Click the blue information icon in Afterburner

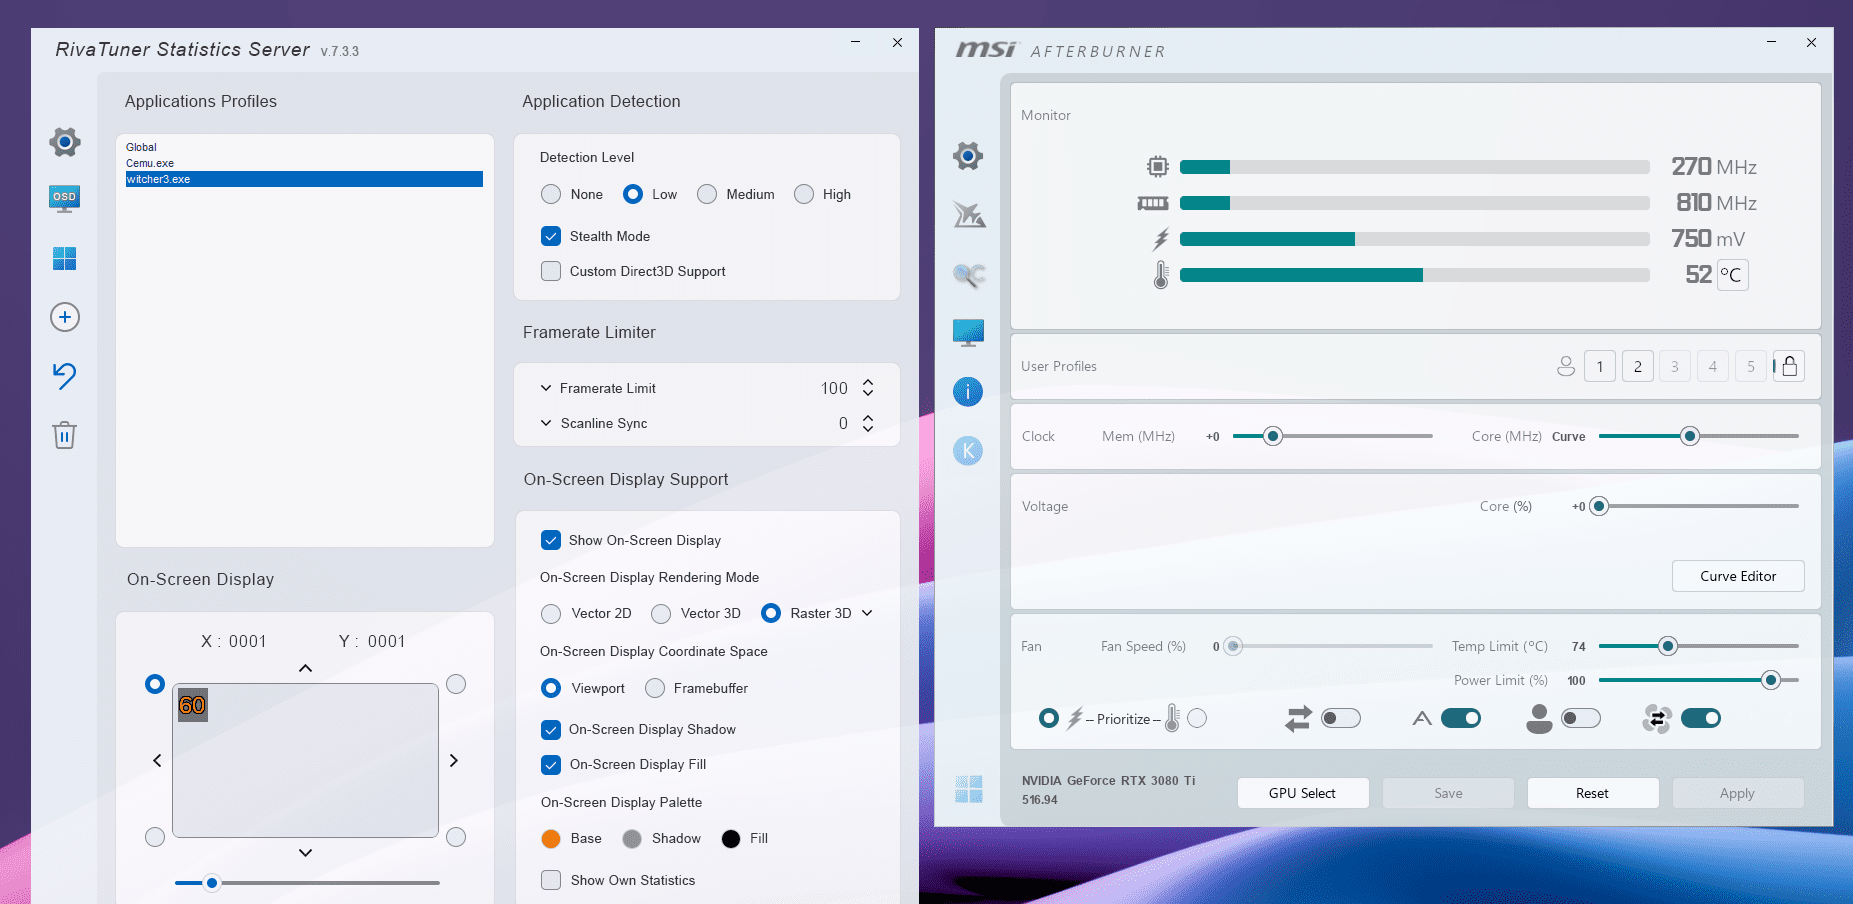coord(968,392)
